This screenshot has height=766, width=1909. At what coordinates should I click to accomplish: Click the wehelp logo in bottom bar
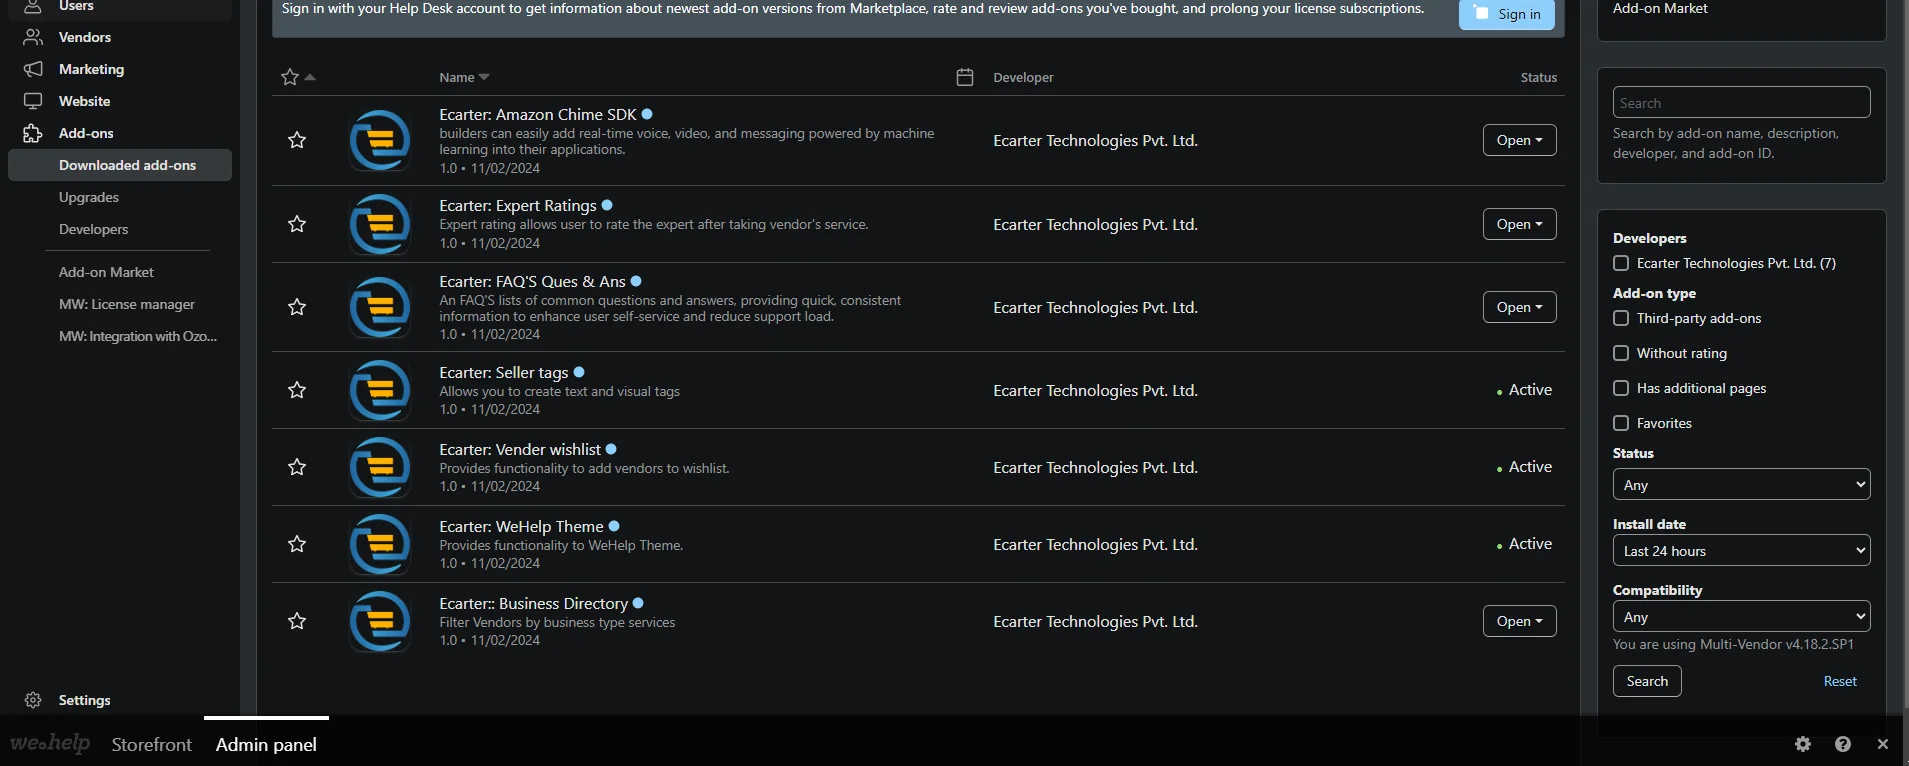[50, 743]
